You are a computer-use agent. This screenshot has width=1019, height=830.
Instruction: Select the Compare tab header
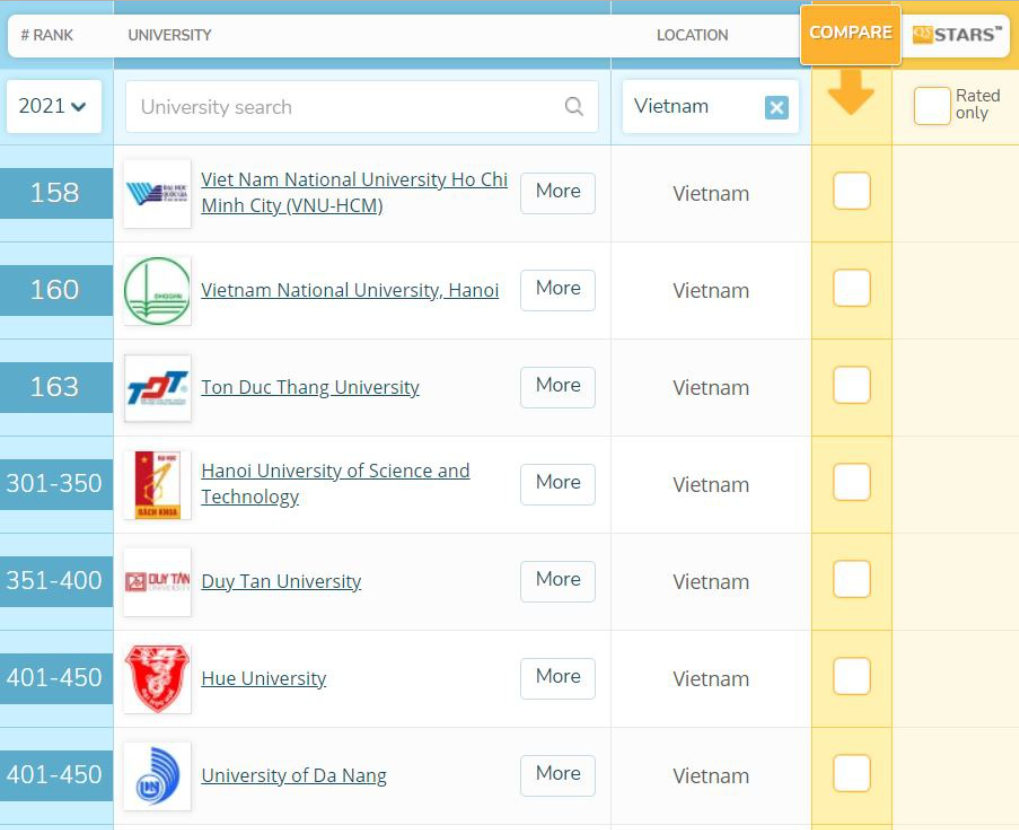[x=850, y=33]
